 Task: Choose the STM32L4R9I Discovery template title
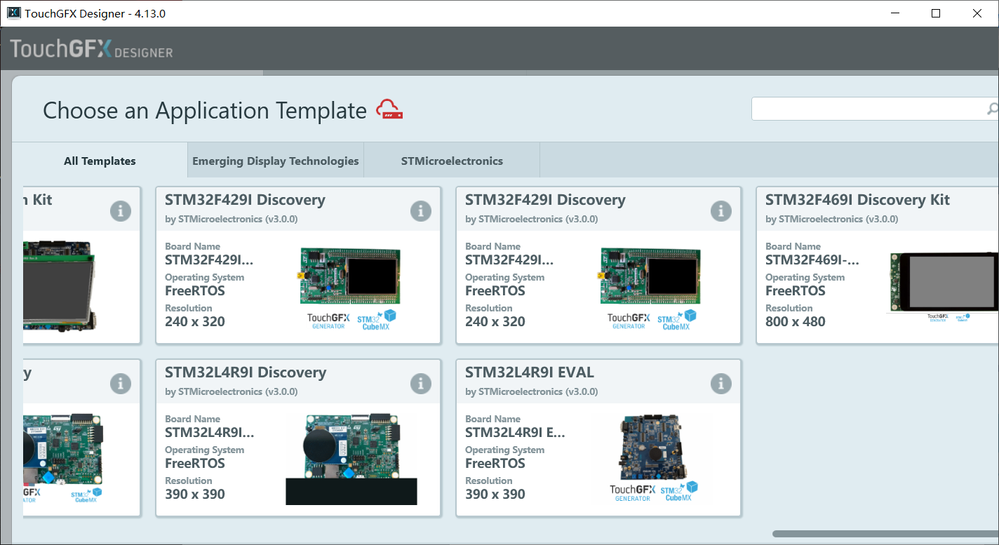[245, 372]
